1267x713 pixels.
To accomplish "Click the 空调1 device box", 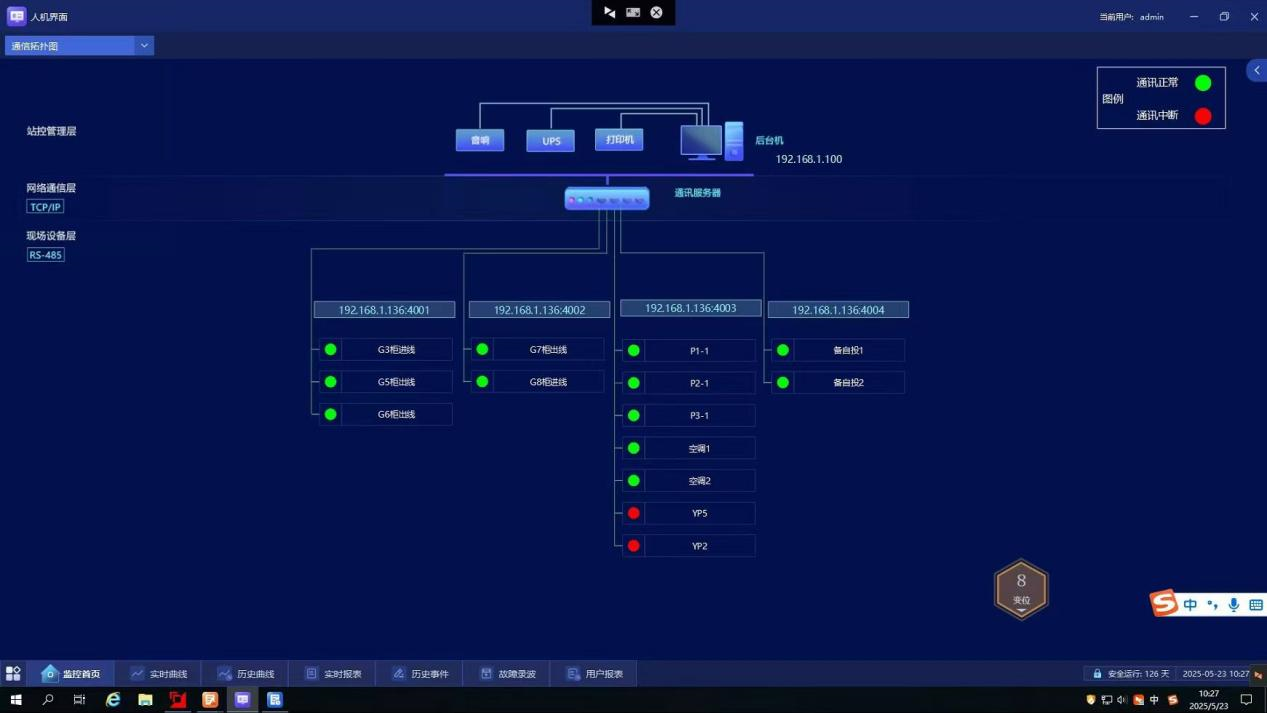I will click(699, 448).
